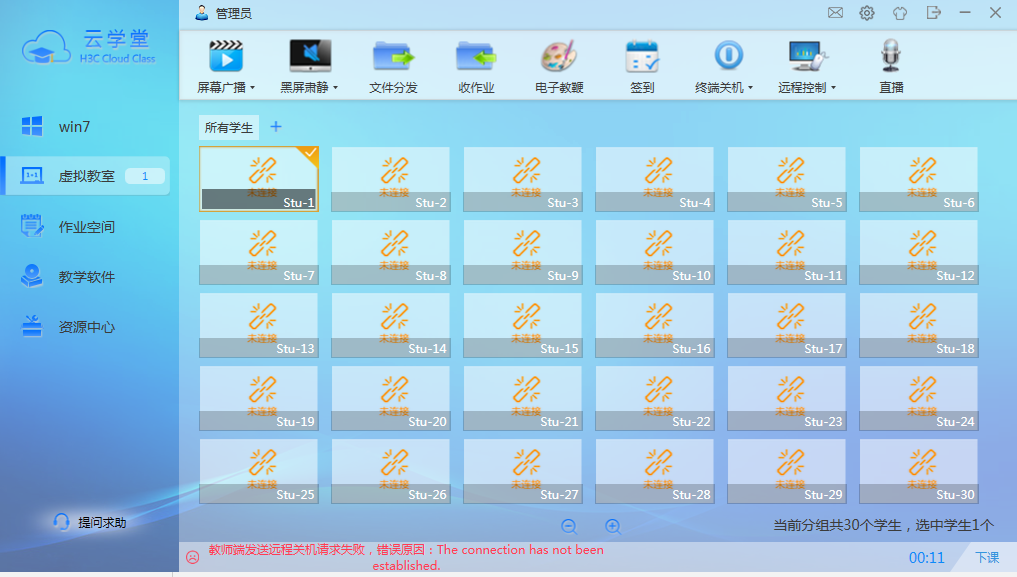Viewport: 1017px width, 577px height.
Task: Open settings gear in title bar
Action: point(867,13)
